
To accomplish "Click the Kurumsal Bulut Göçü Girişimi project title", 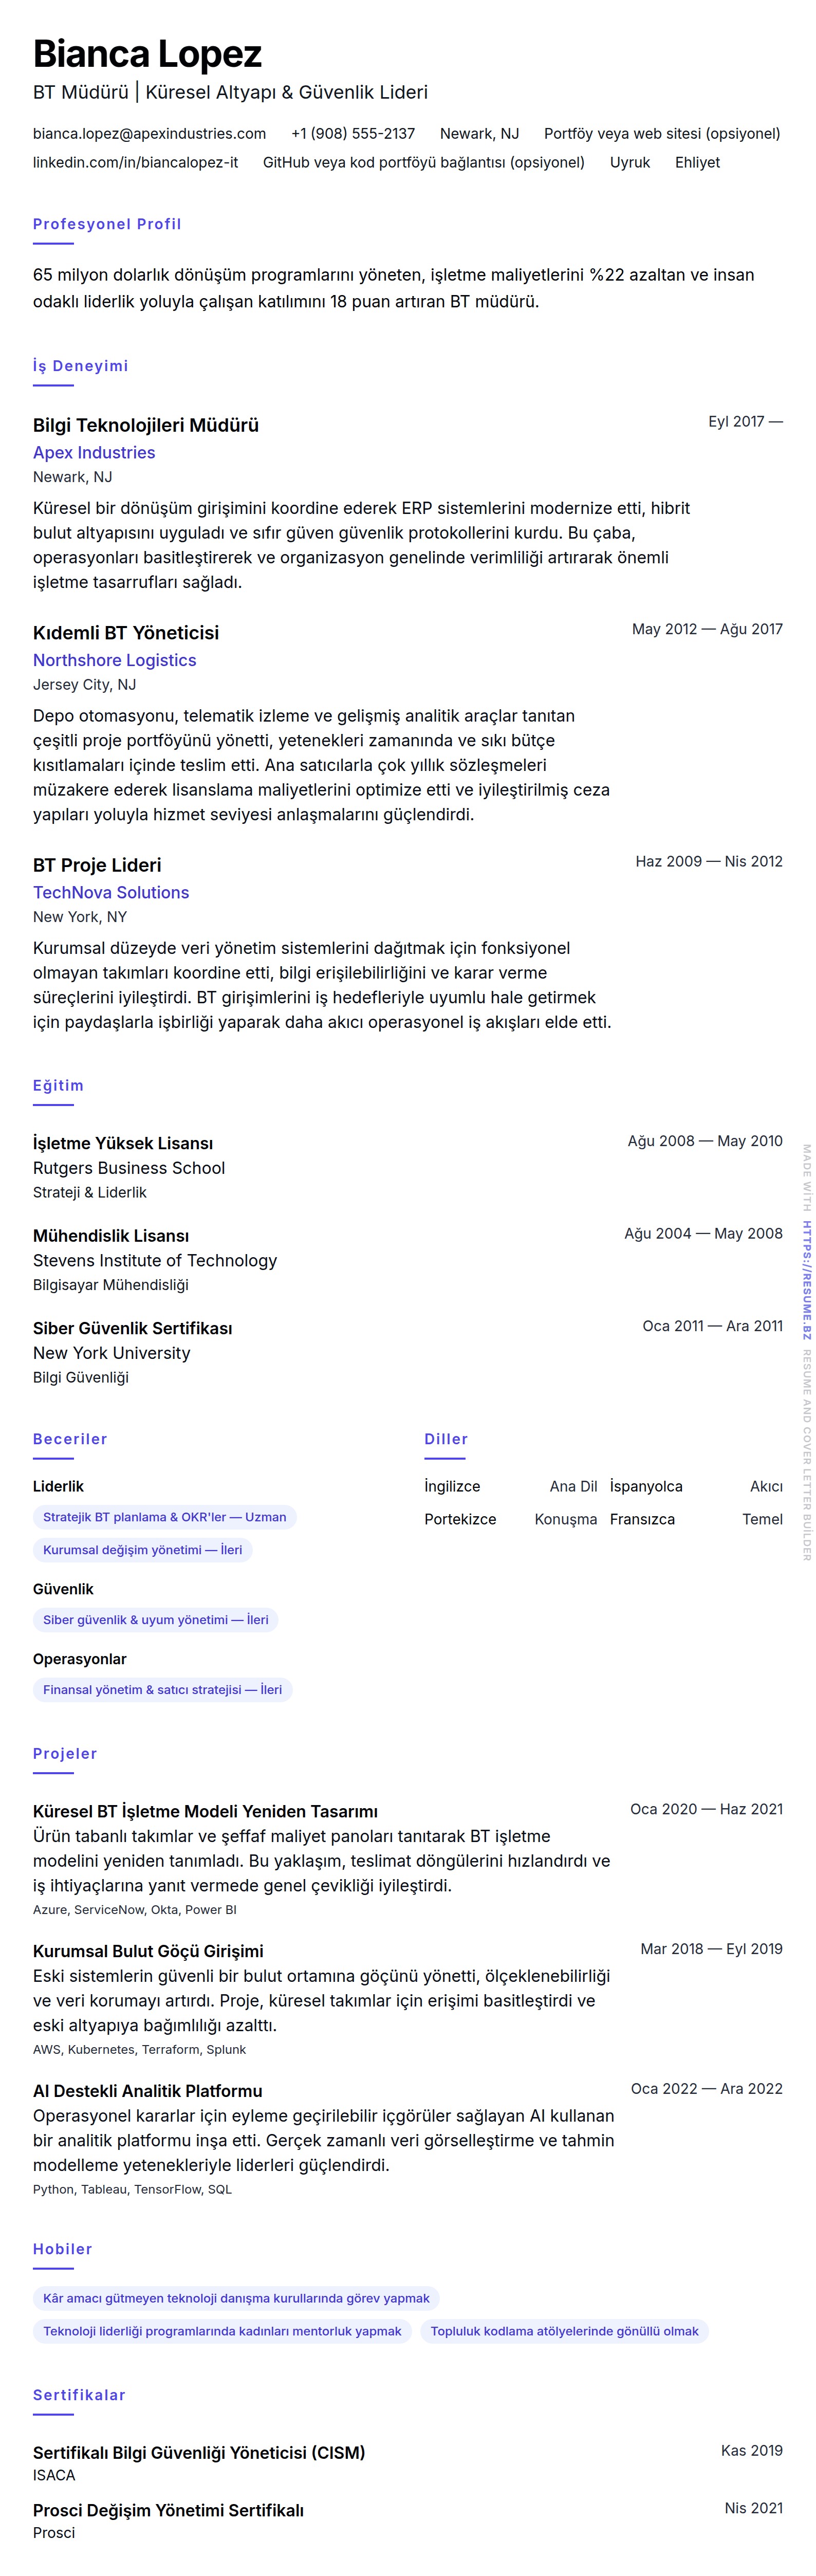I will tap(148, 1951).
